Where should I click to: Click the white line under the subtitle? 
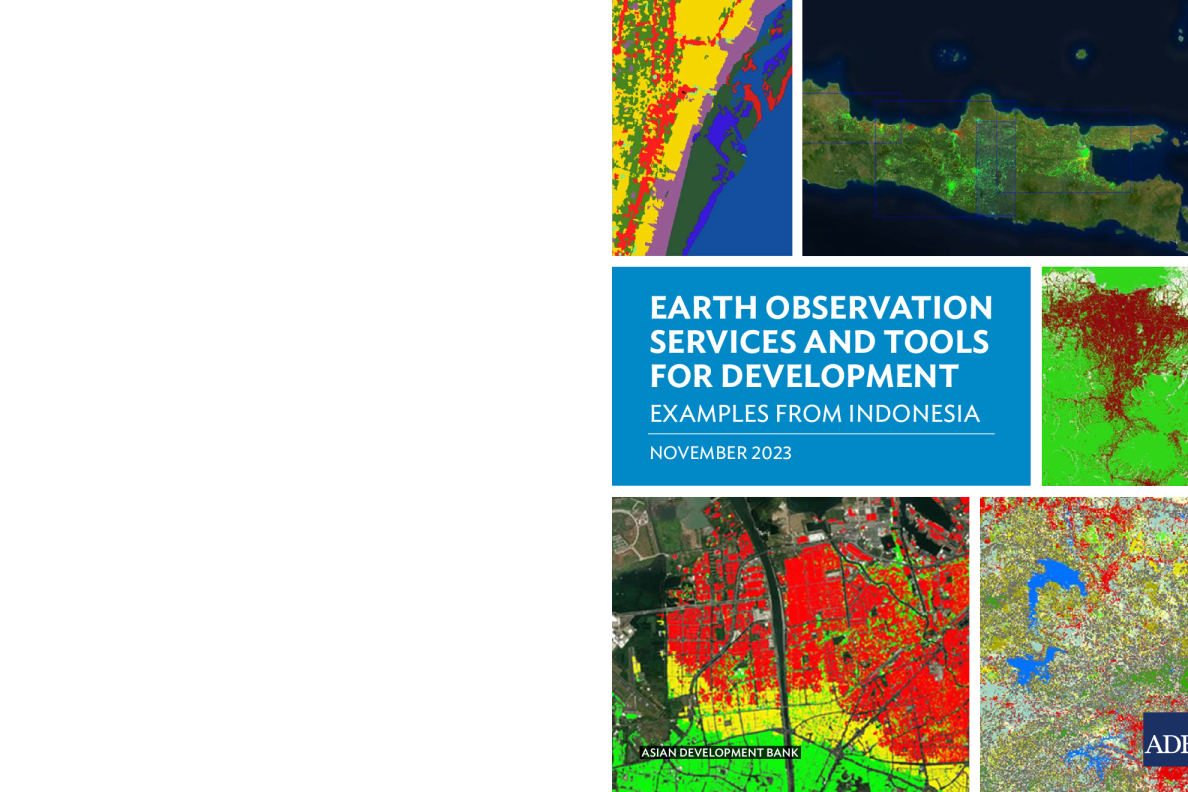click(820, 434)
